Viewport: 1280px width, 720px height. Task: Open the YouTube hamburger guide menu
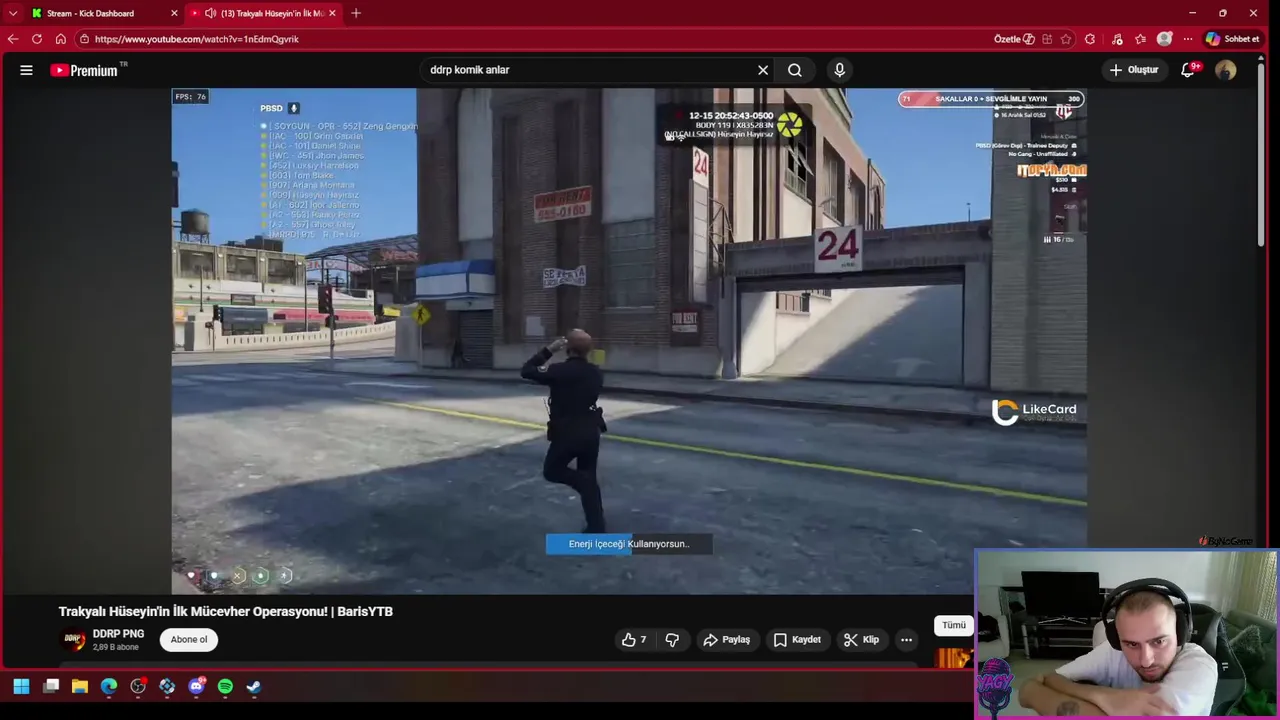pyautogui.click(x=26, y=70)
